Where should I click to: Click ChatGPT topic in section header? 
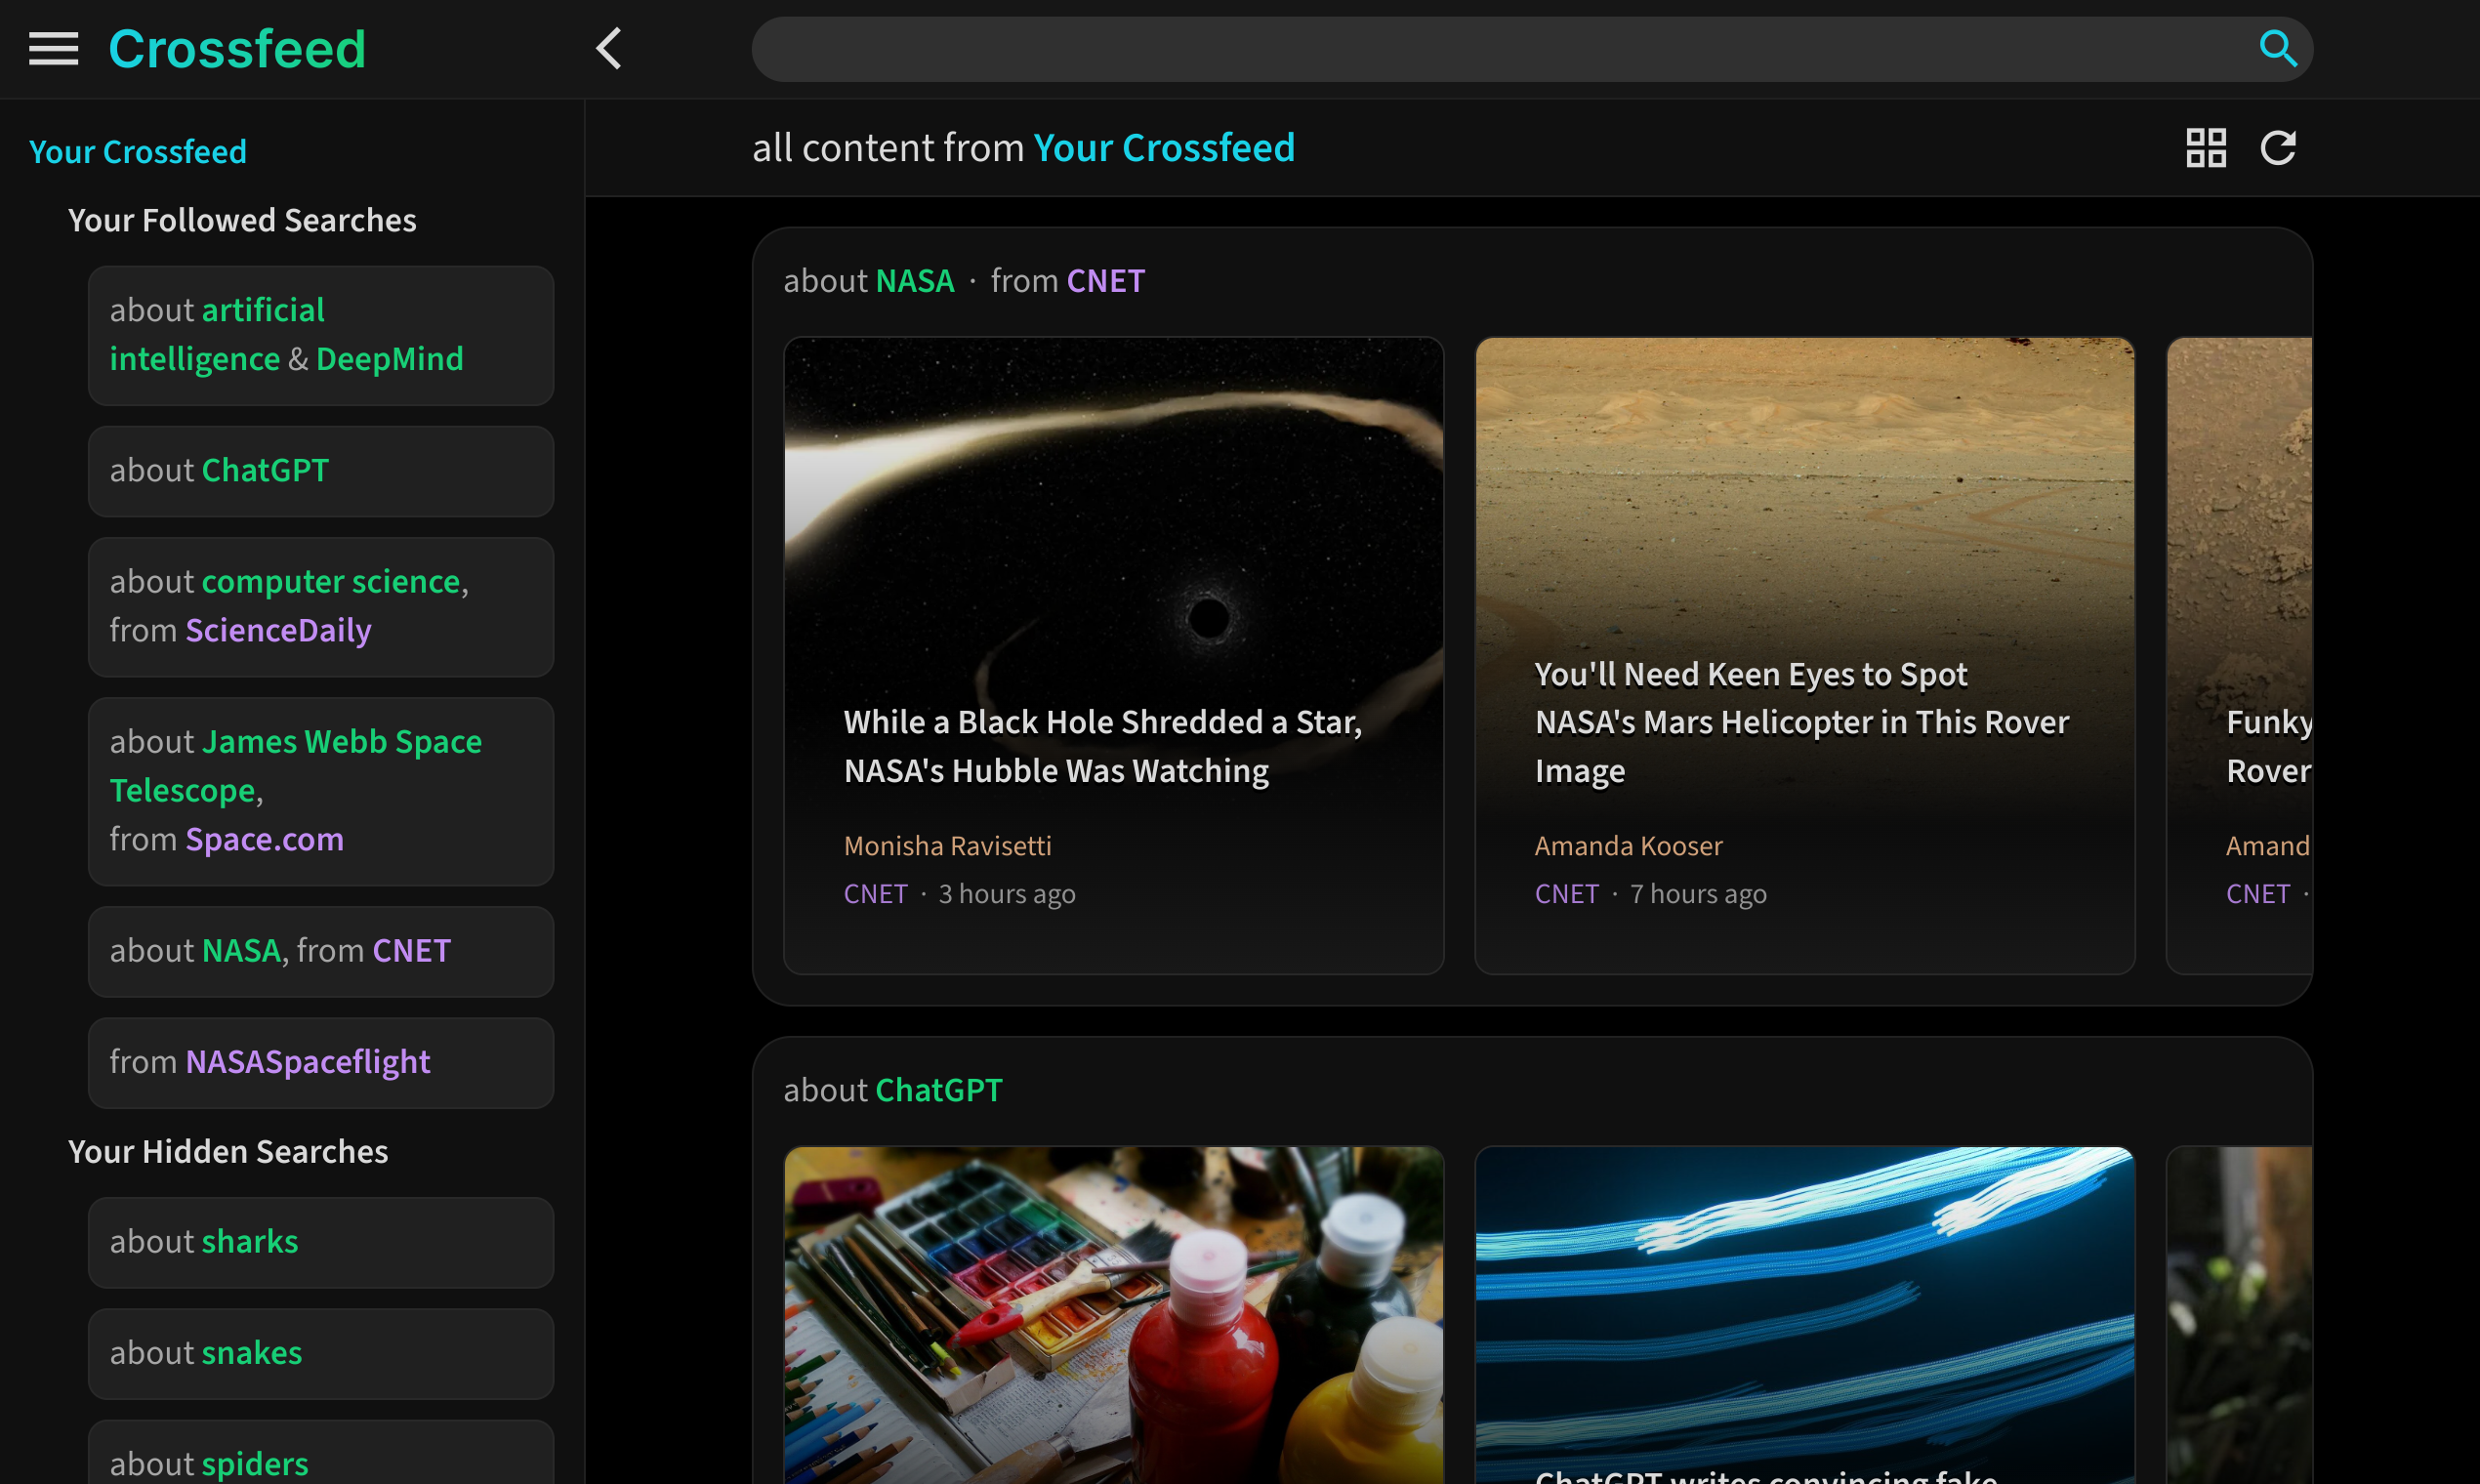point(938,1090)
